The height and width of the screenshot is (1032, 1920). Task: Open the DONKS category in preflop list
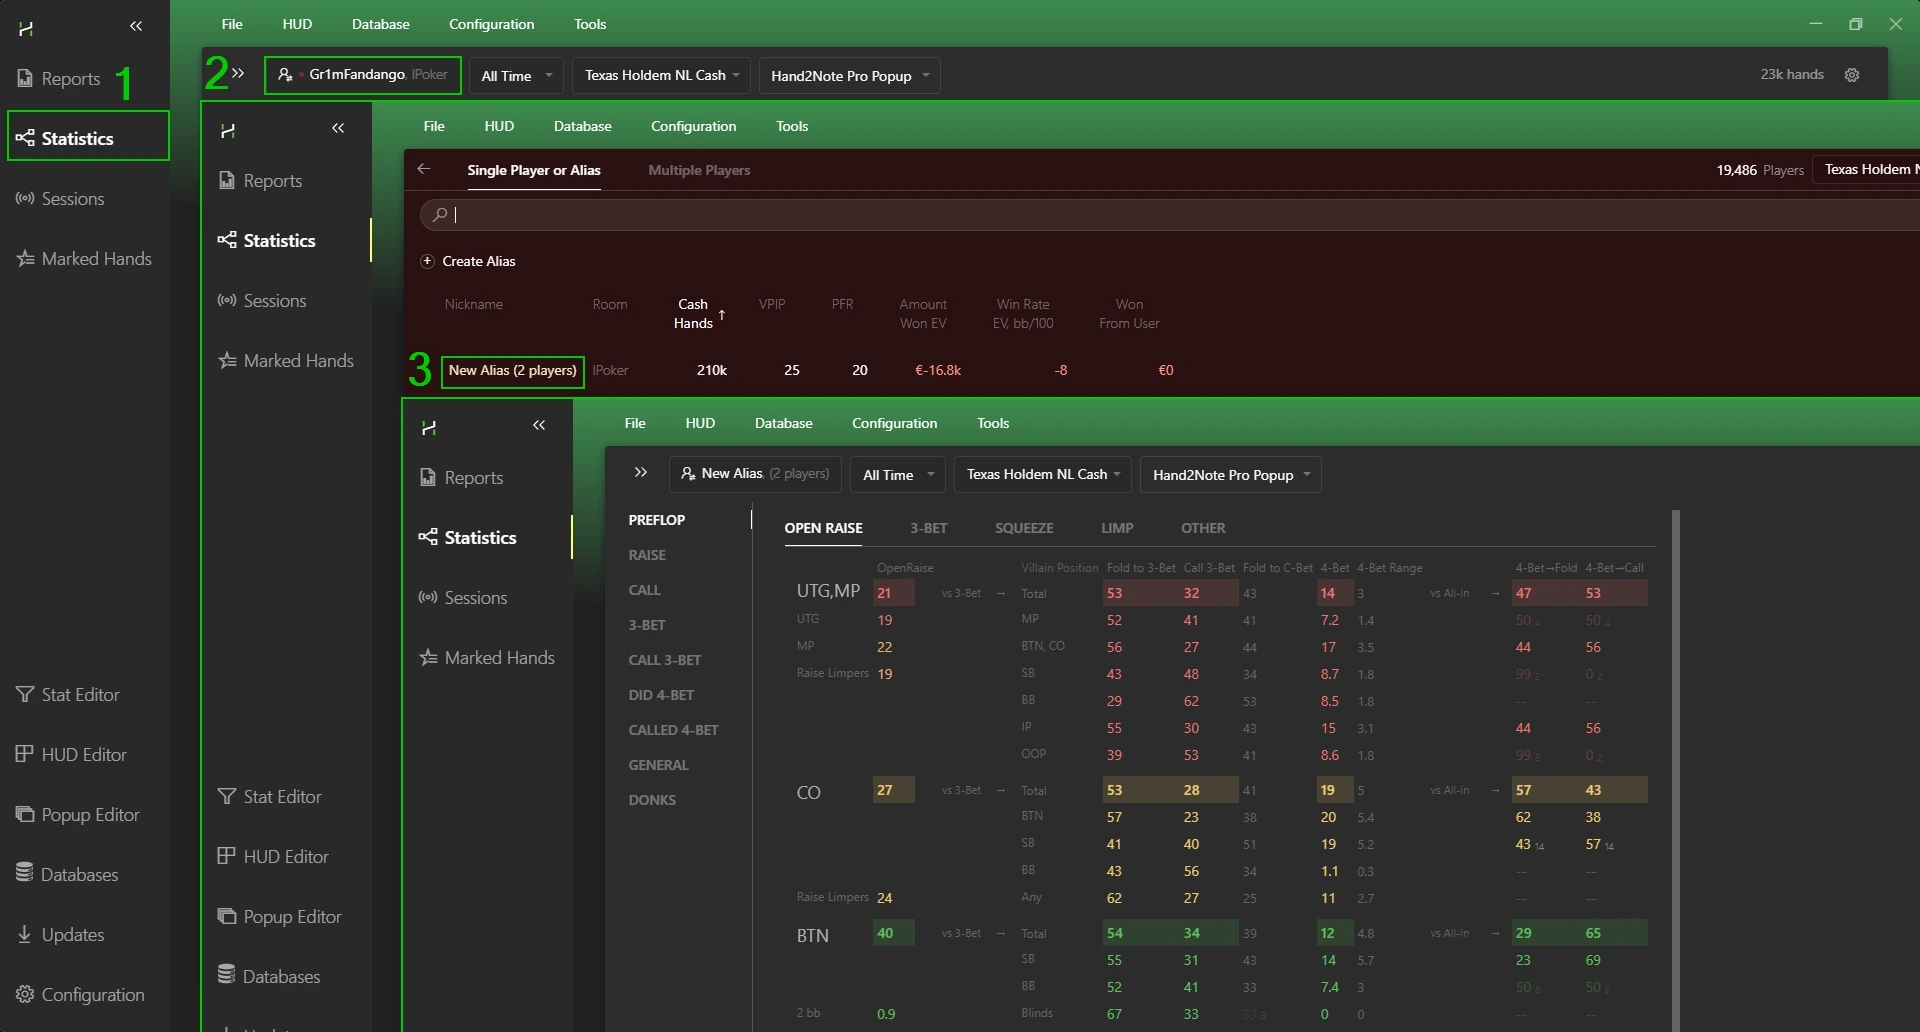[x=652, y=800]
